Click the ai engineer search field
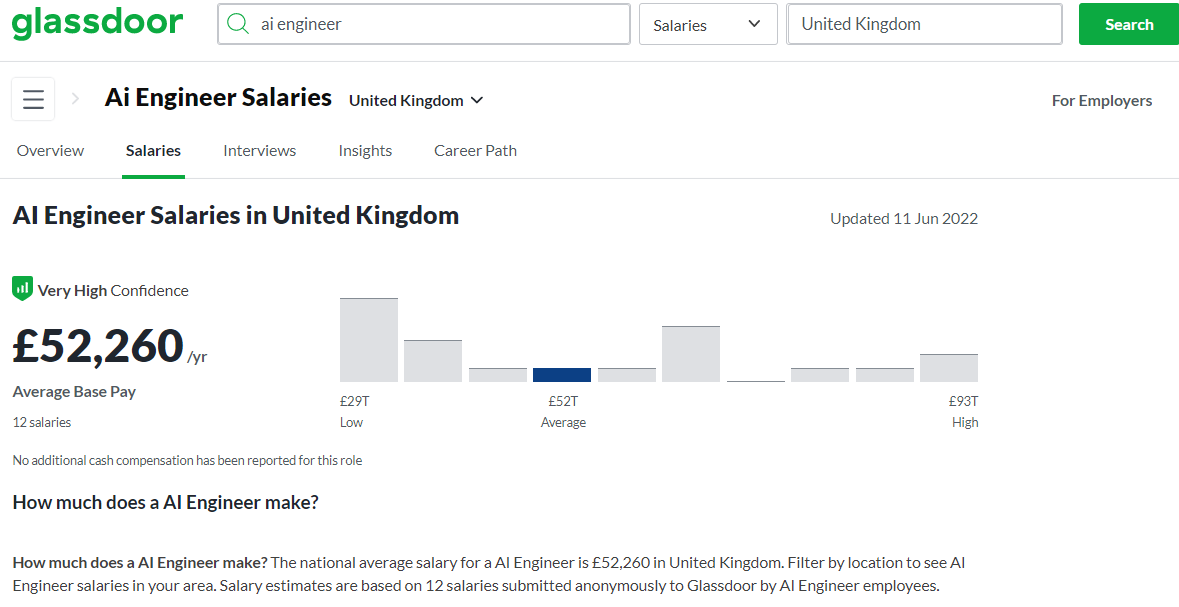This screenshot has height=607, width=1179. coord(440,24)
